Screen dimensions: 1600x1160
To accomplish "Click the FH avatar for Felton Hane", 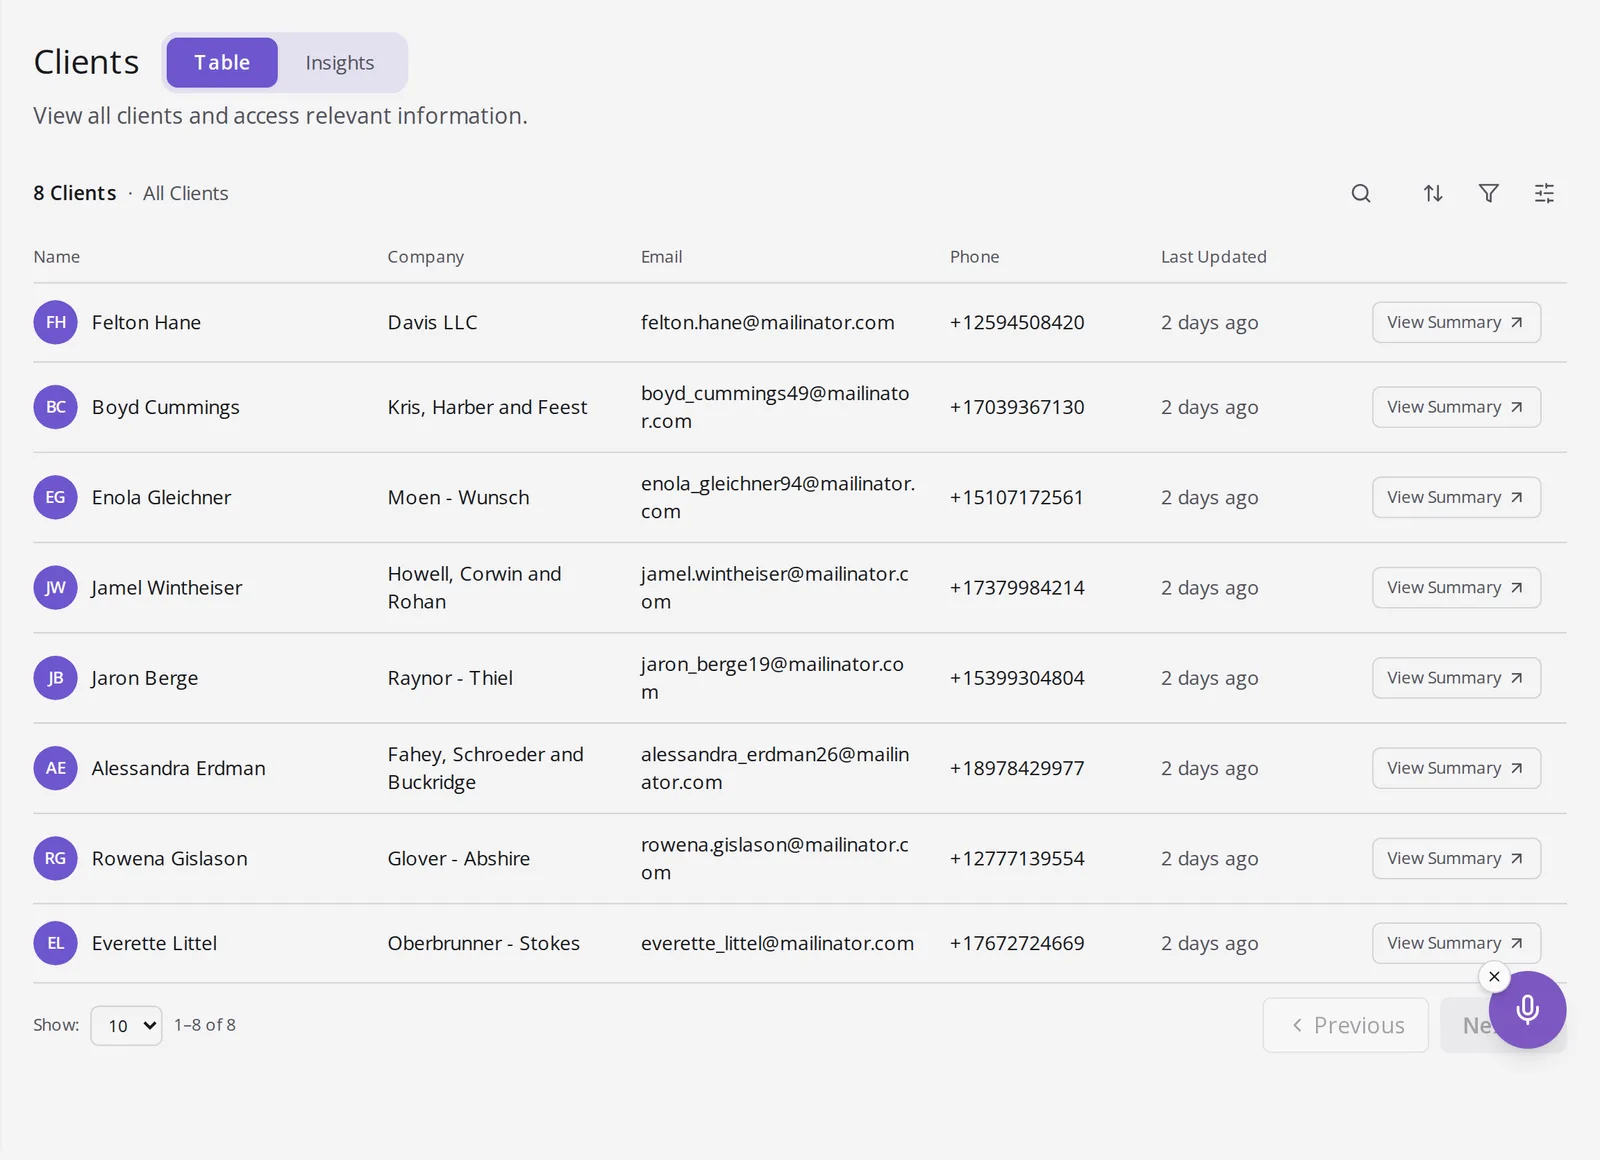I will tap(55, 322).
